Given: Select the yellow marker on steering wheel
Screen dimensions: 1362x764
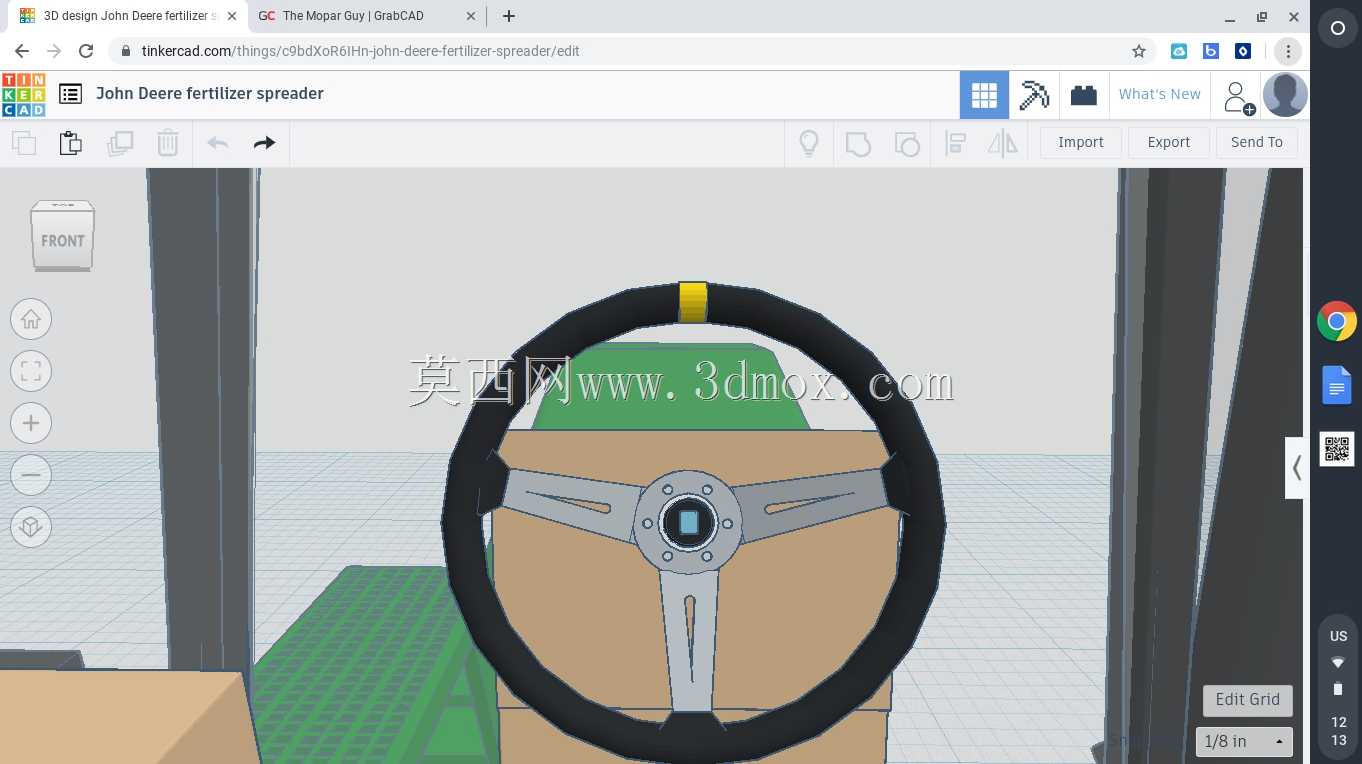Looking at the screenshot, I should 693,302.
